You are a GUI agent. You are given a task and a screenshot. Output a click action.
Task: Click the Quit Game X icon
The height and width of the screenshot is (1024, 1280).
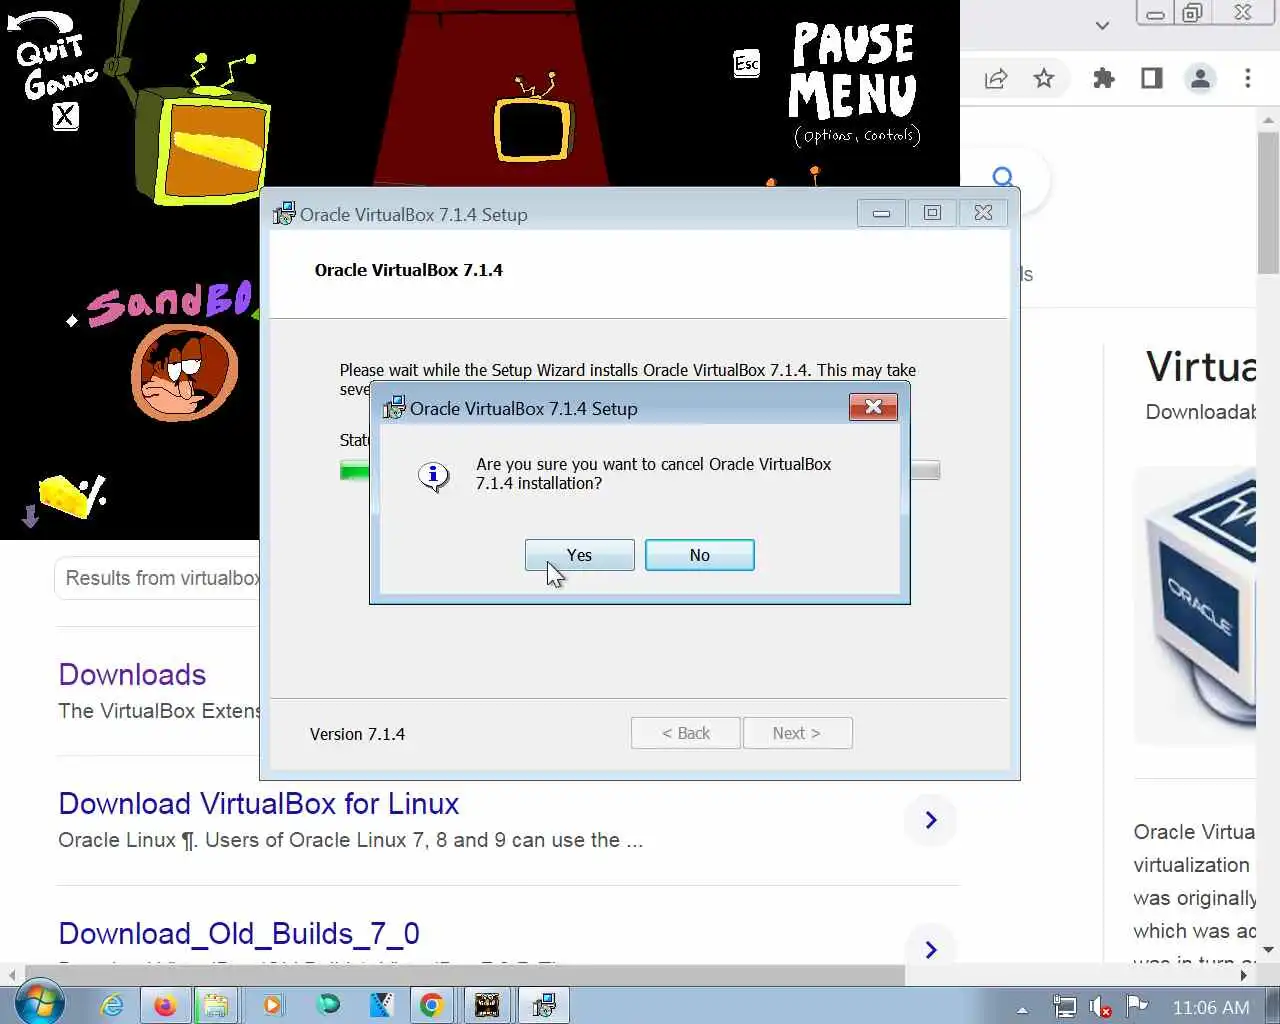coord(65,116)
